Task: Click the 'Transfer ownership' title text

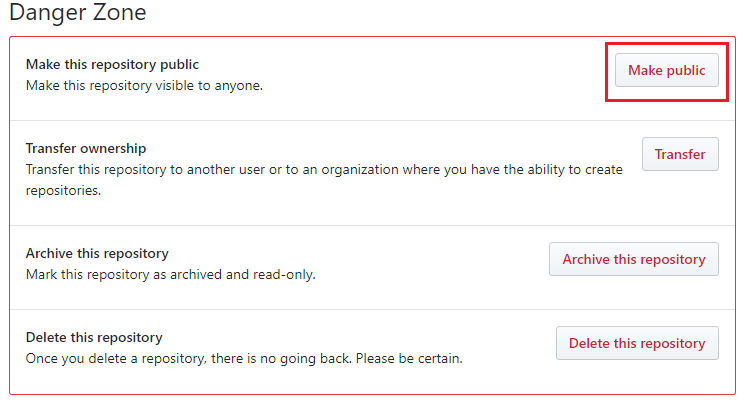Action: tap(86, 148)
